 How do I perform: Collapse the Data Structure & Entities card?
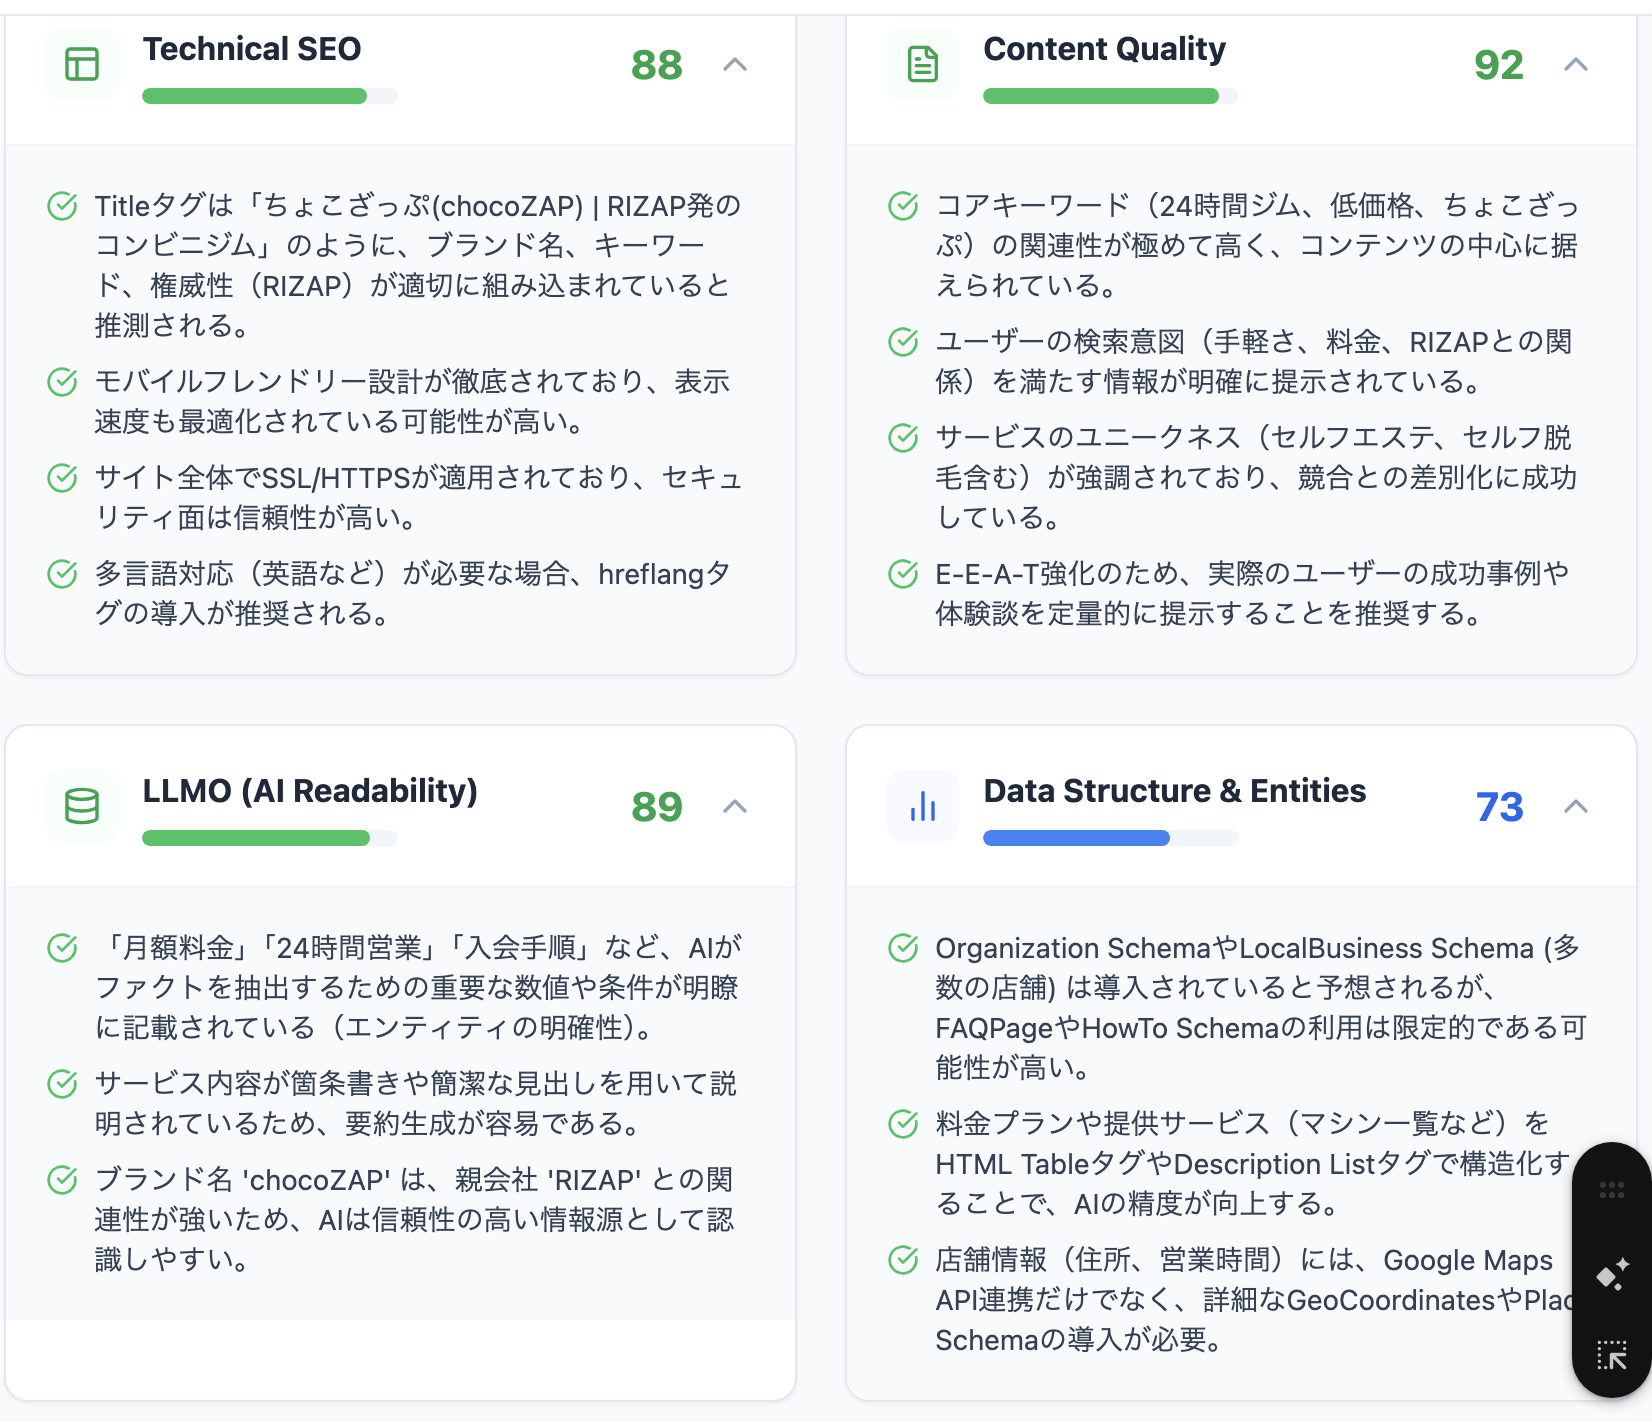click(1576, 807)
